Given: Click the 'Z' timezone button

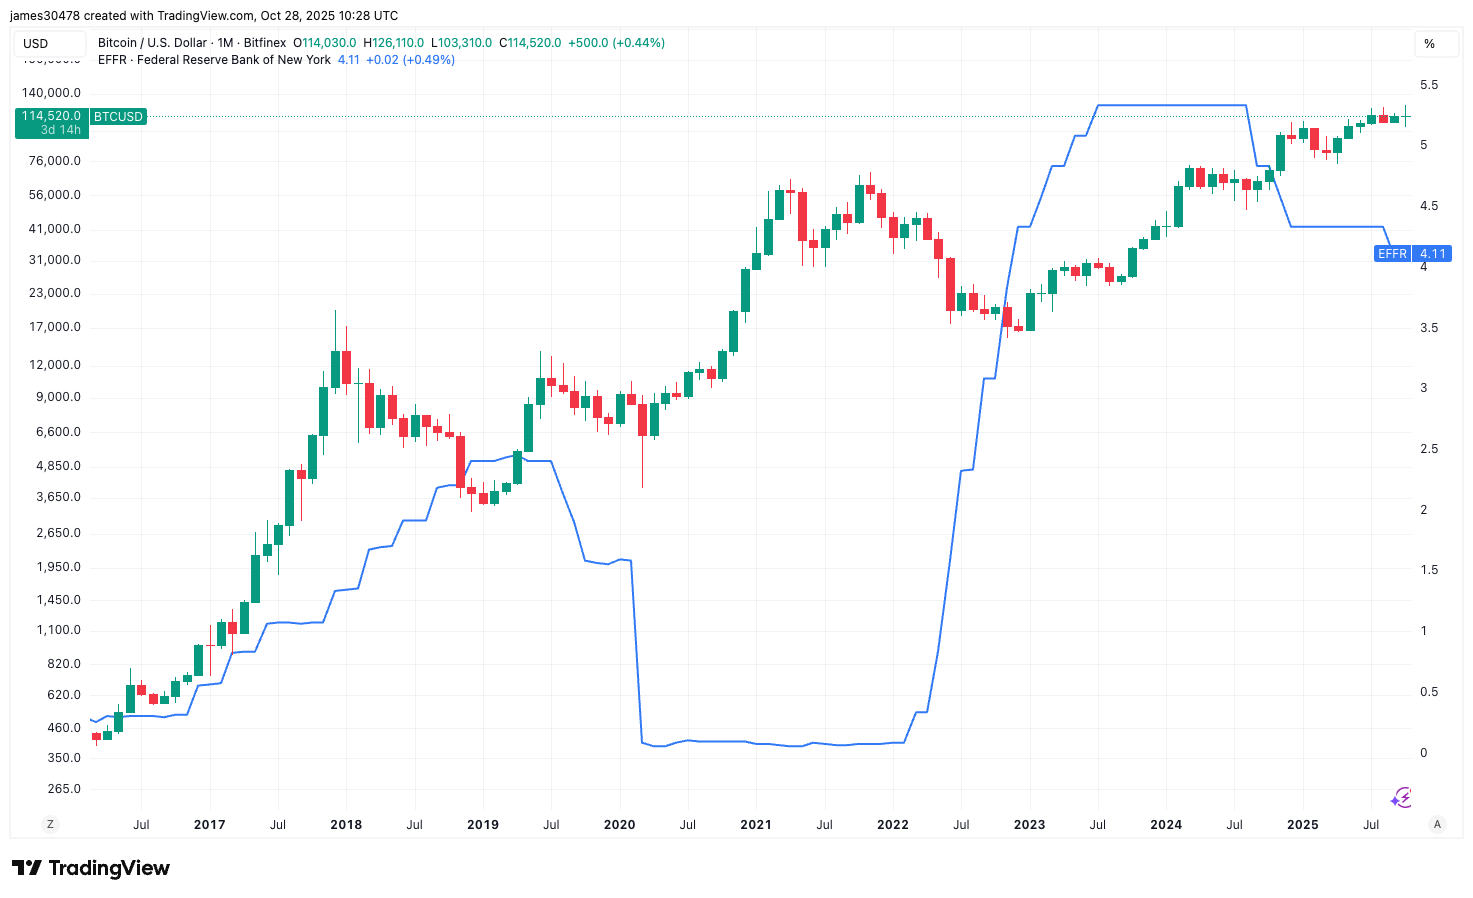Looking at the screenshot, I should point(50,824).
